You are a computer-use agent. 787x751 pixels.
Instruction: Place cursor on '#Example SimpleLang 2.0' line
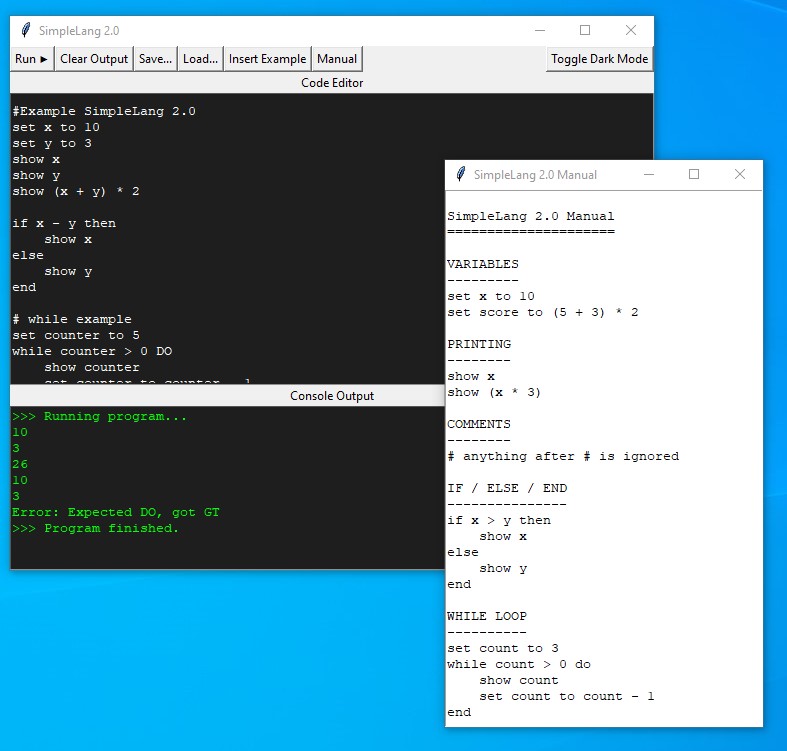pos(104,111)
